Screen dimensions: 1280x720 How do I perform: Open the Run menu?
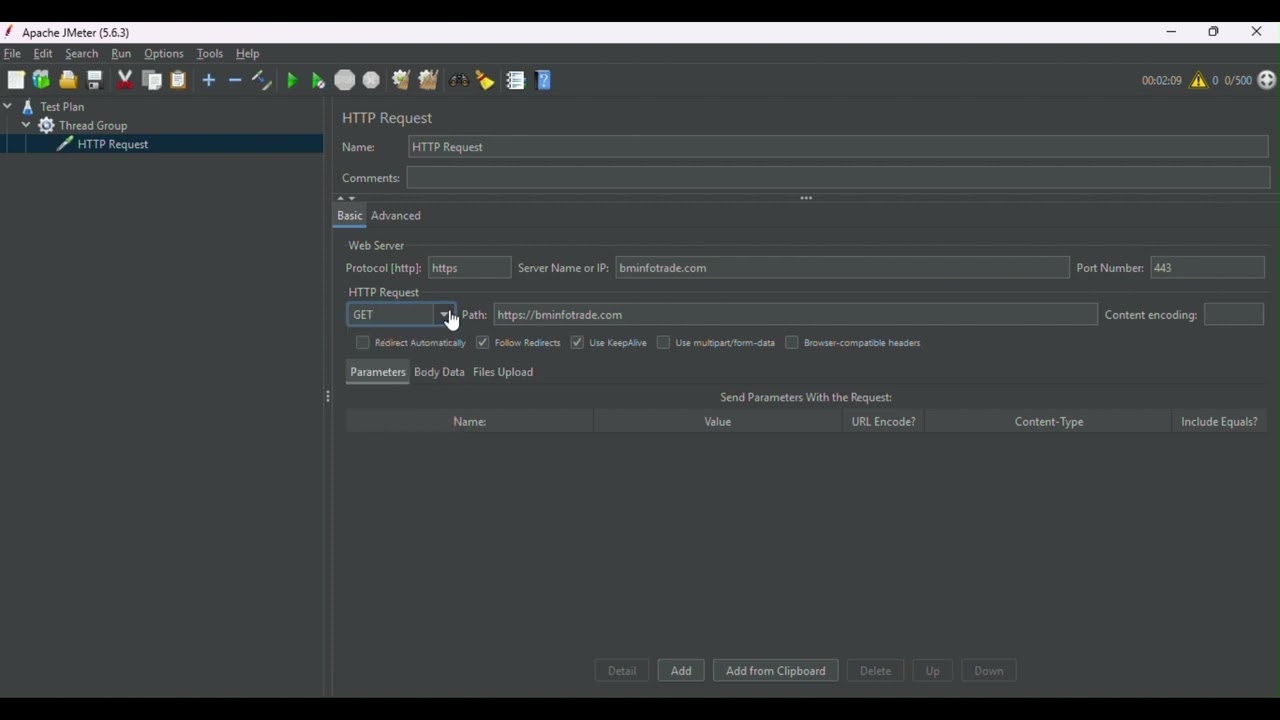[121, 54]
